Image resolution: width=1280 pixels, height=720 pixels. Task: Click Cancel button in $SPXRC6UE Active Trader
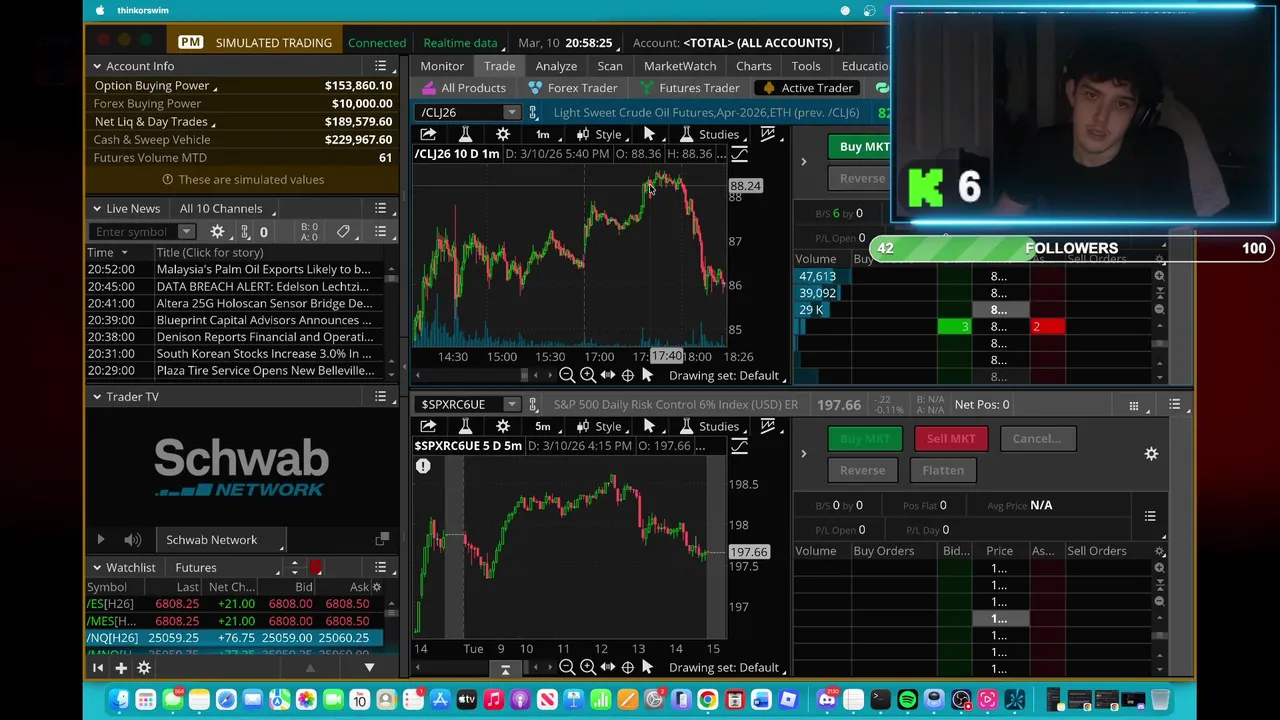point(1036,438)
